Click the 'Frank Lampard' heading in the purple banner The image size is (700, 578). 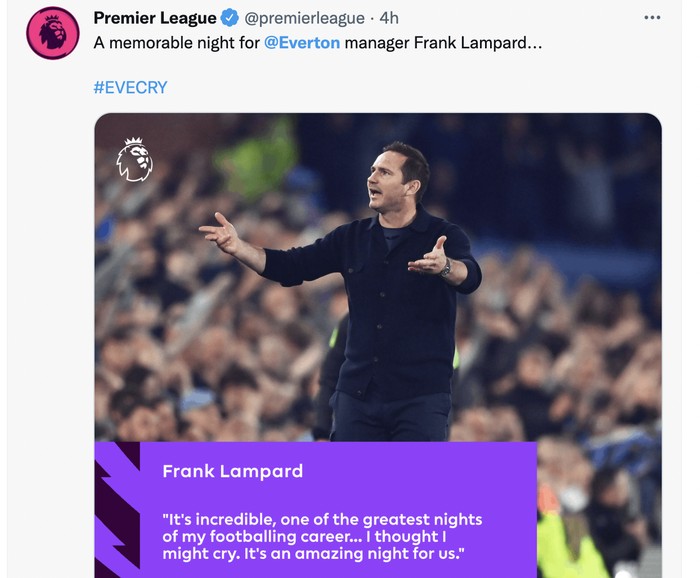coord(232,471)
